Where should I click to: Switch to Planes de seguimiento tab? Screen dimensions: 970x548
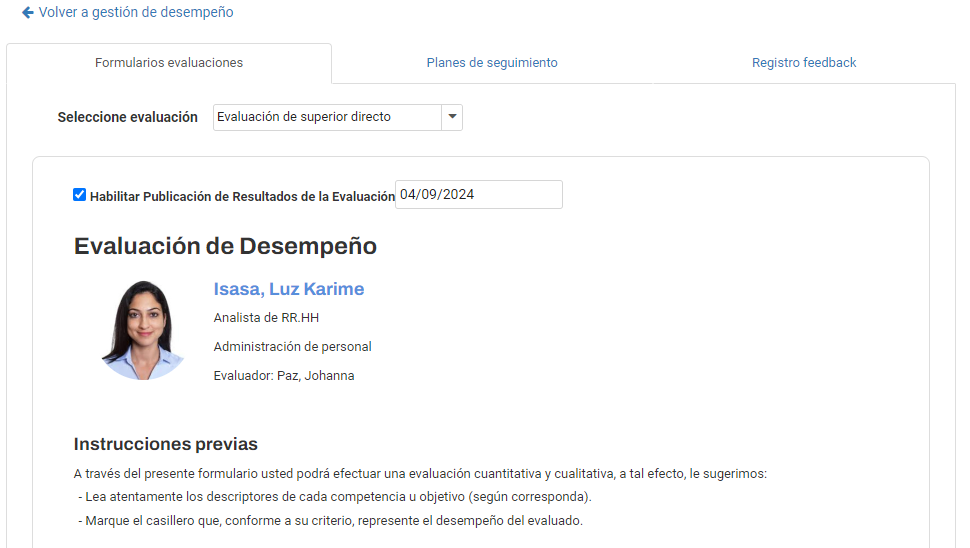click(492, 62)
